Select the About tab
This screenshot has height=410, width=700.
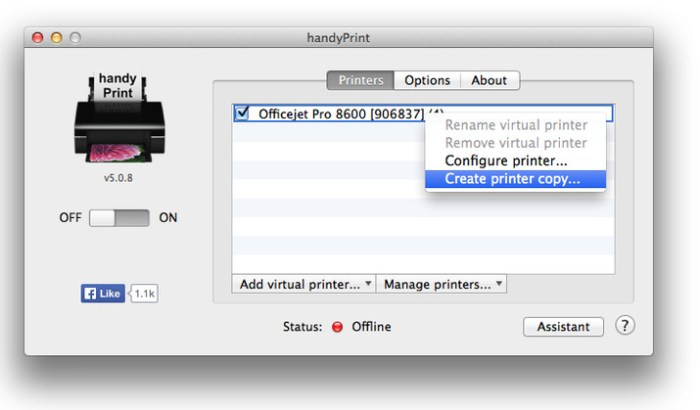[489, 80]
